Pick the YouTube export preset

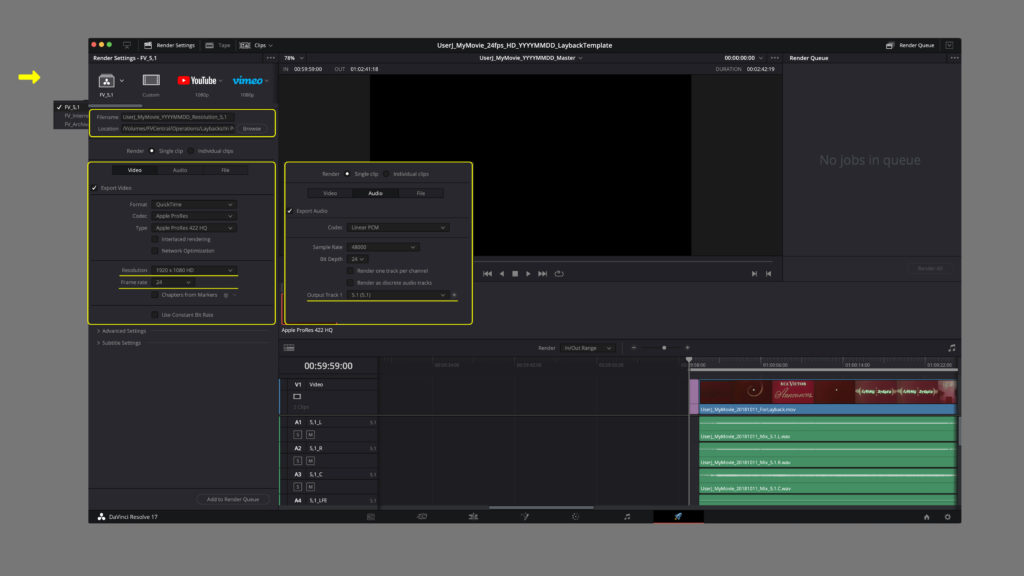click(x=197, y=80)
